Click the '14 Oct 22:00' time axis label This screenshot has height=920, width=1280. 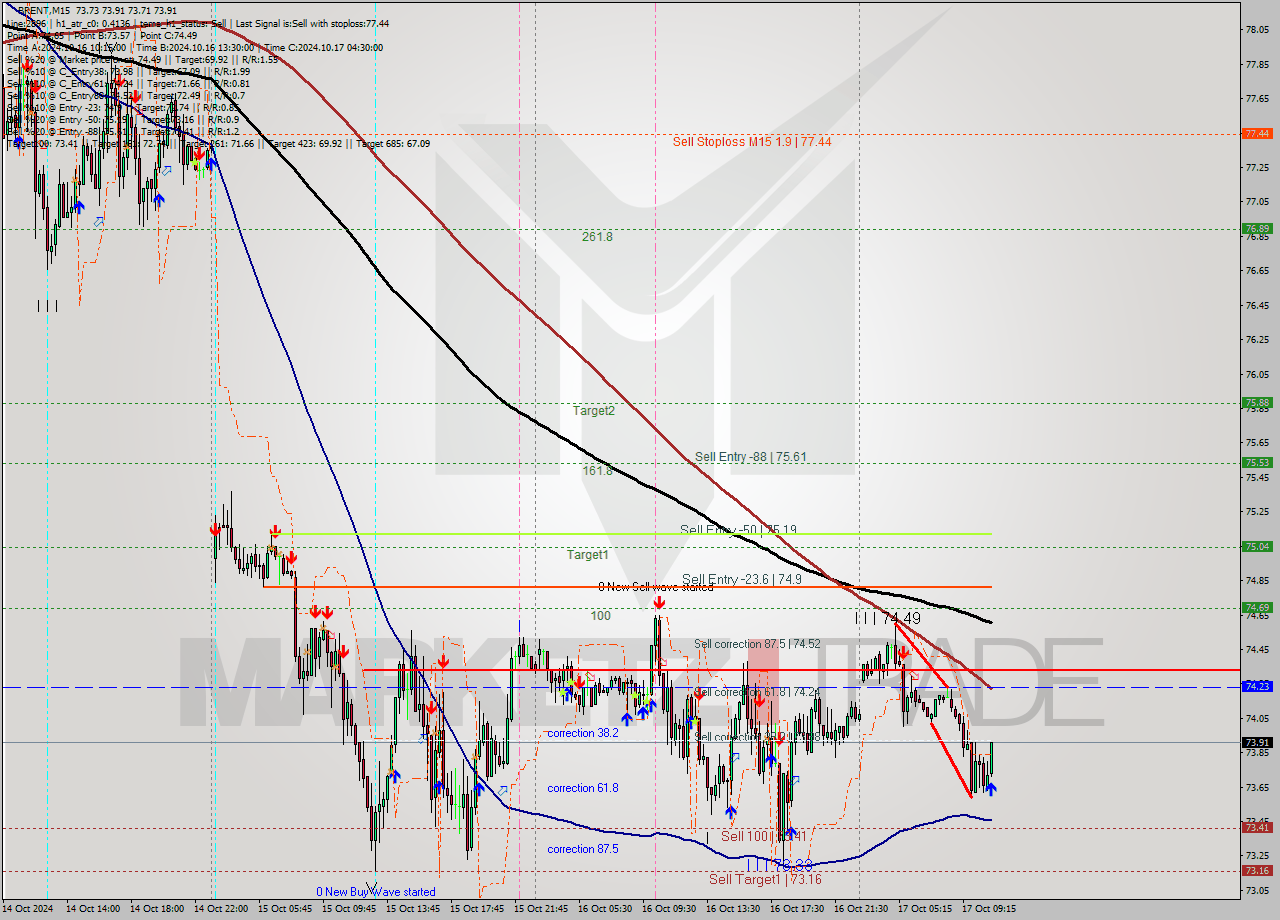(221, 909)
